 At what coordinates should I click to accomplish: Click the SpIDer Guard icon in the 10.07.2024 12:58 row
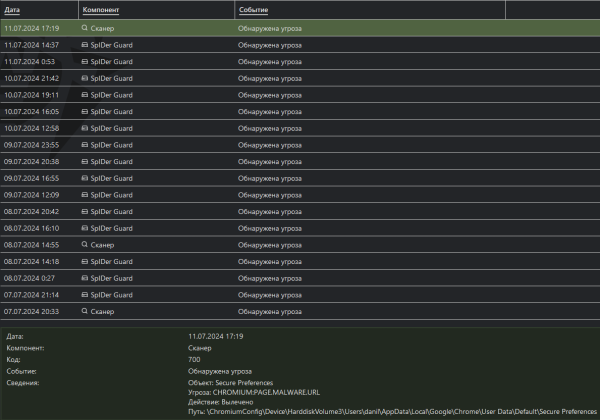click(x=85, y=128)
